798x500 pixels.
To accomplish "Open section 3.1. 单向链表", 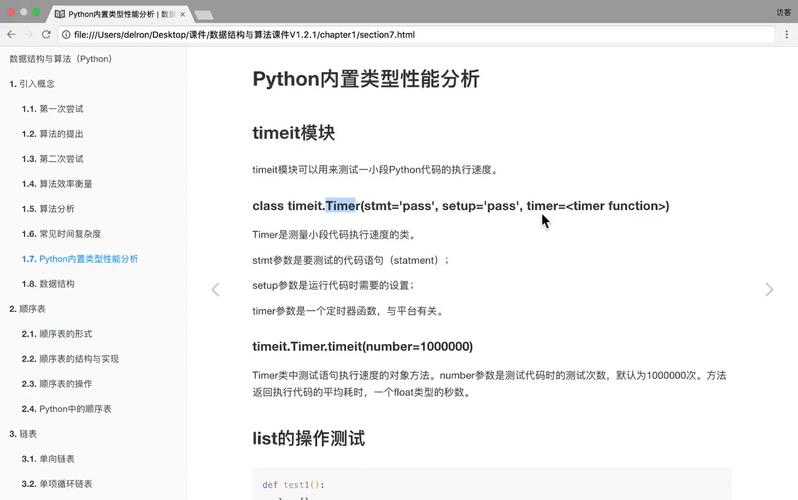I will pyautogui.click(x=48, y=459).
